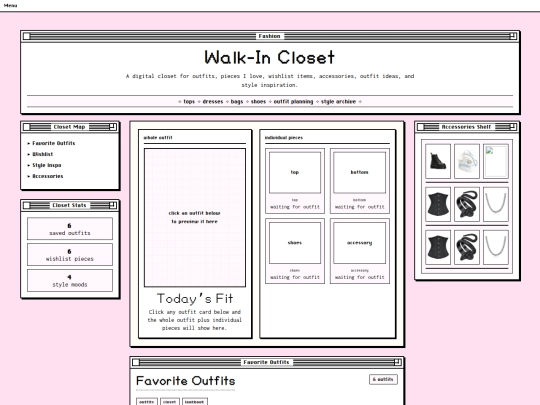Click the 'bags' tag in header strip
This screenshot has height=405, width=540.
point(237,102)
